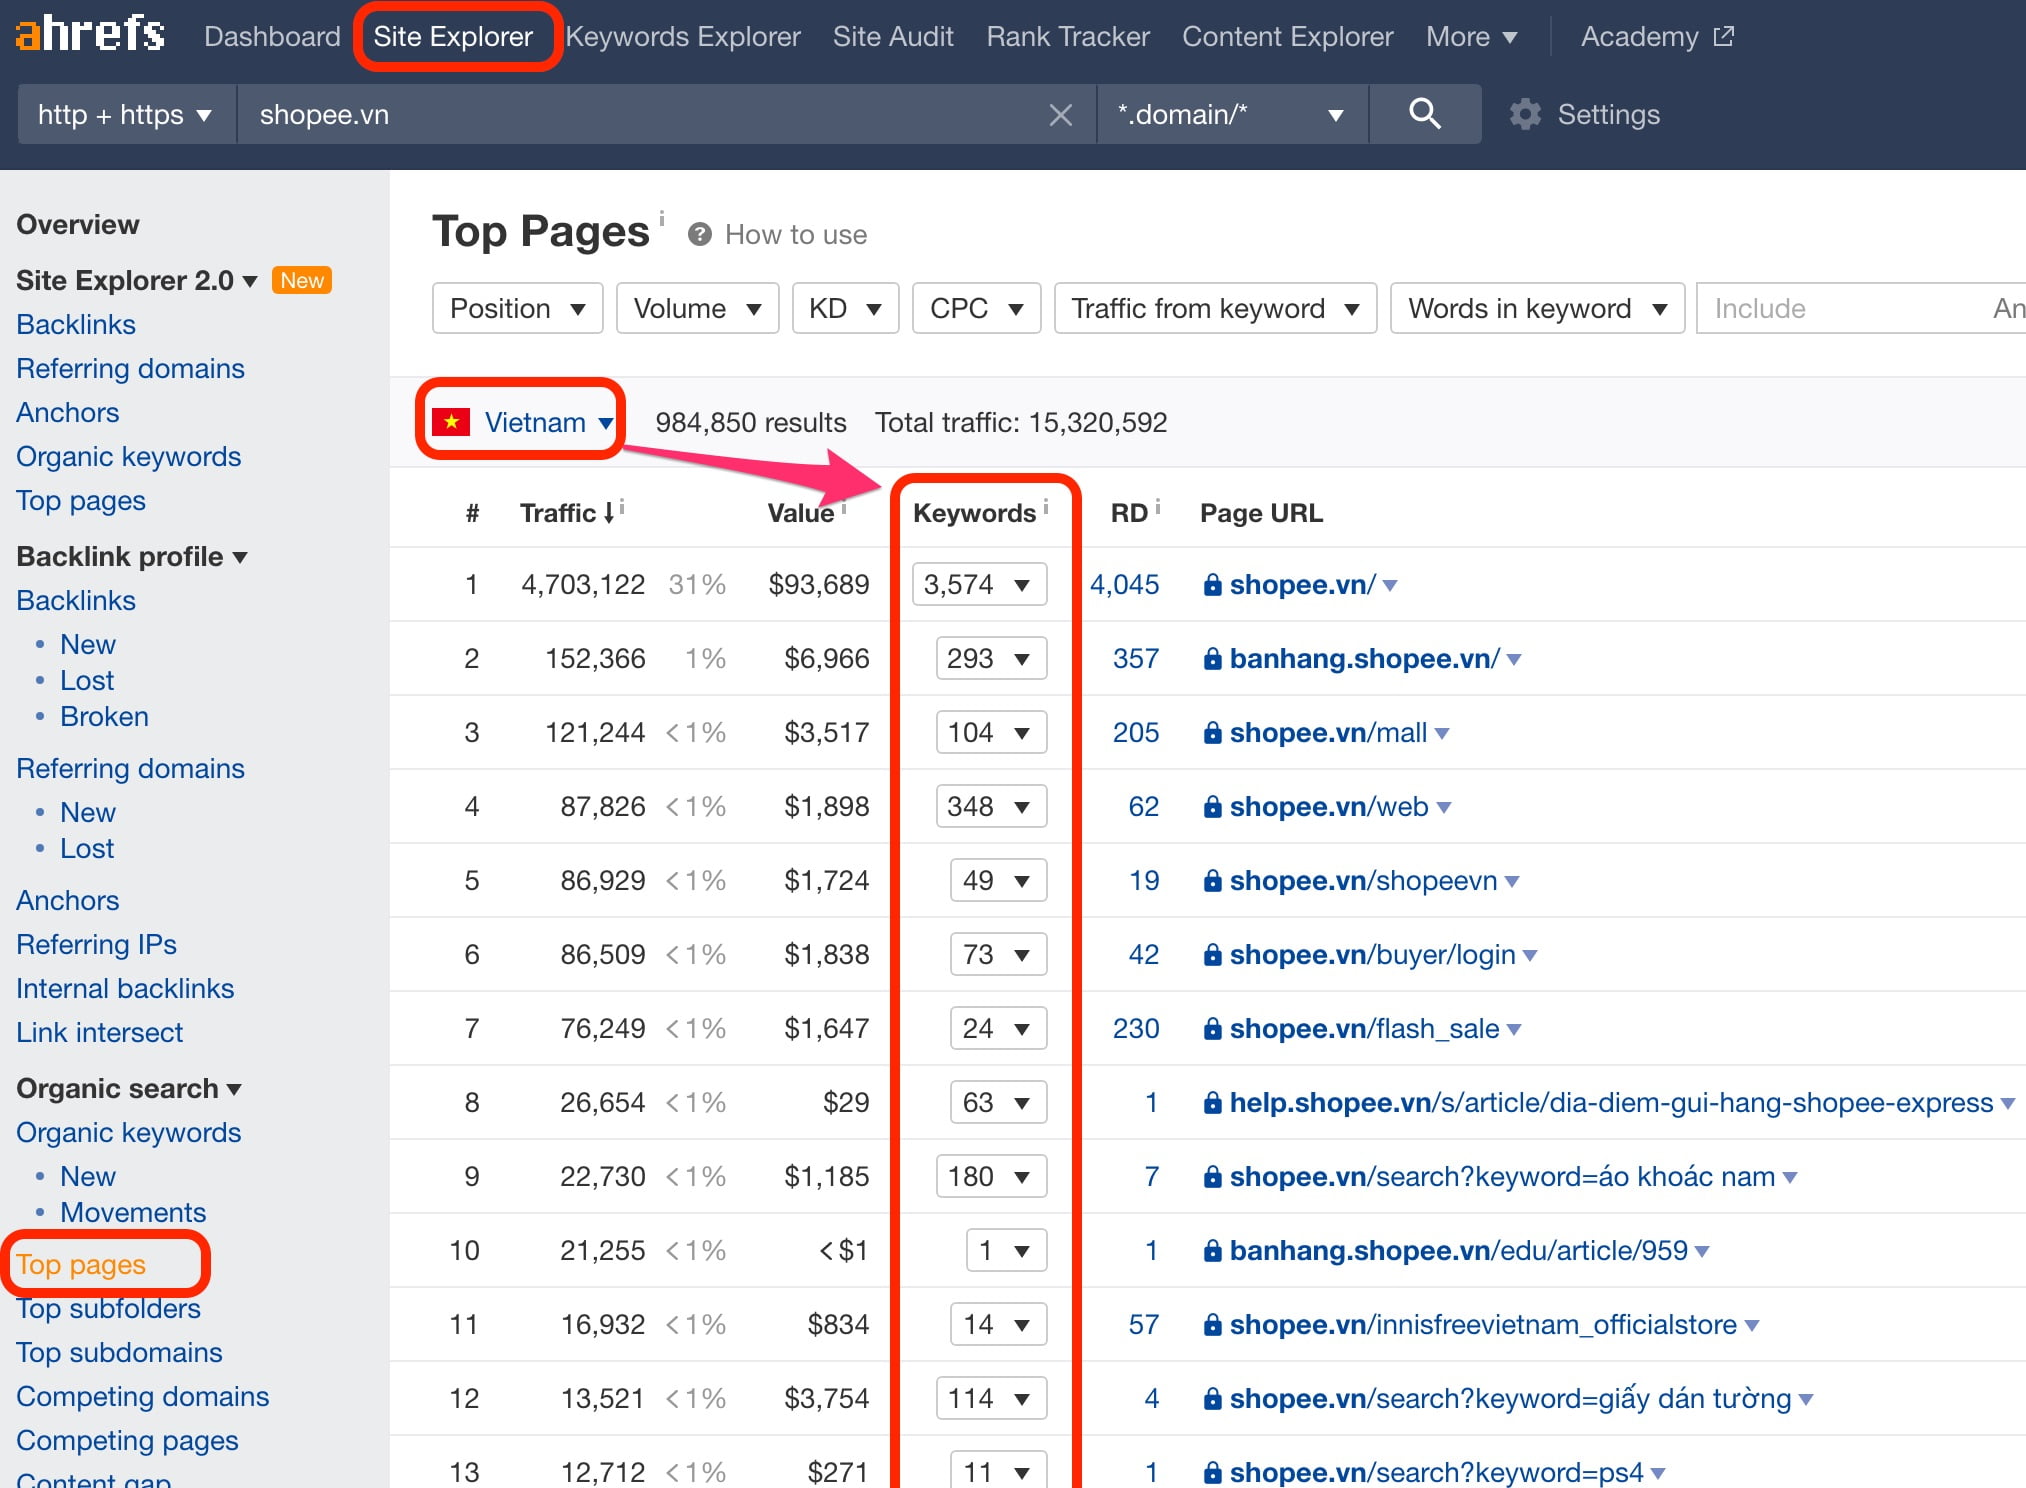
Task: Click Traffic column info icon
Action: coord(622,506)
